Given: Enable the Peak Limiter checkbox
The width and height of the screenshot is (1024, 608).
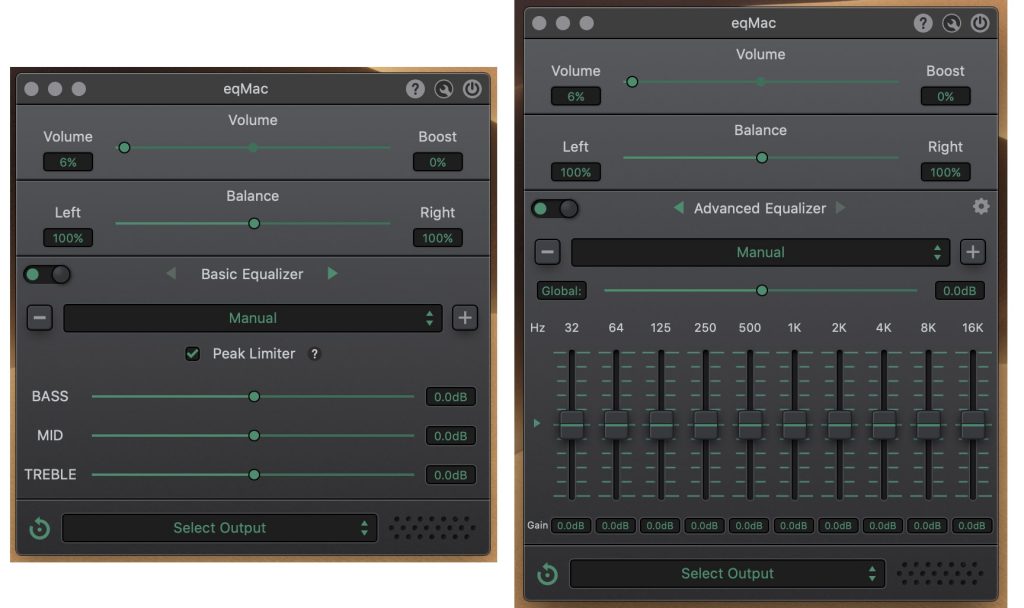Looking at the screenshot, I should click(x=192, y=353).
